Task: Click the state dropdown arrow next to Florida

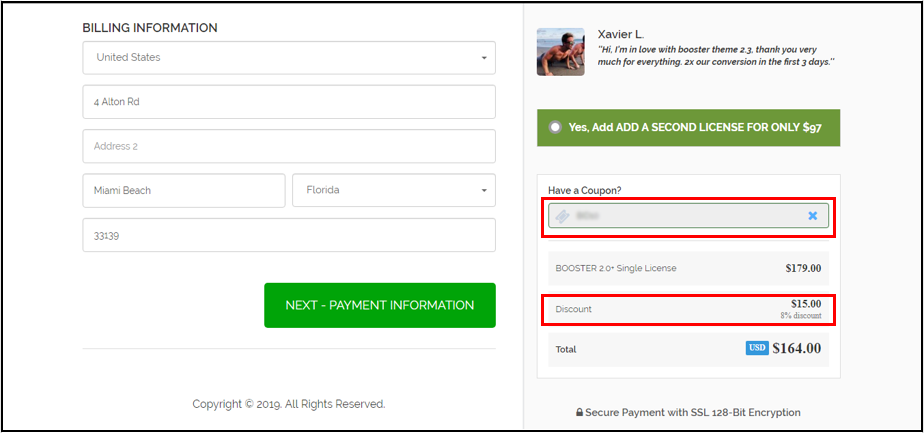Action: click(484, 191)
